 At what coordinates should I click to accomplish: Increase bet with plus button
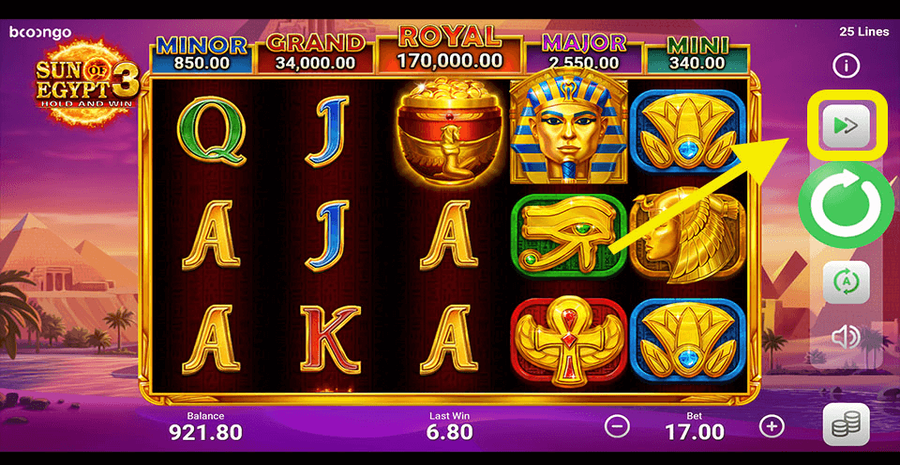pos(771,427)
